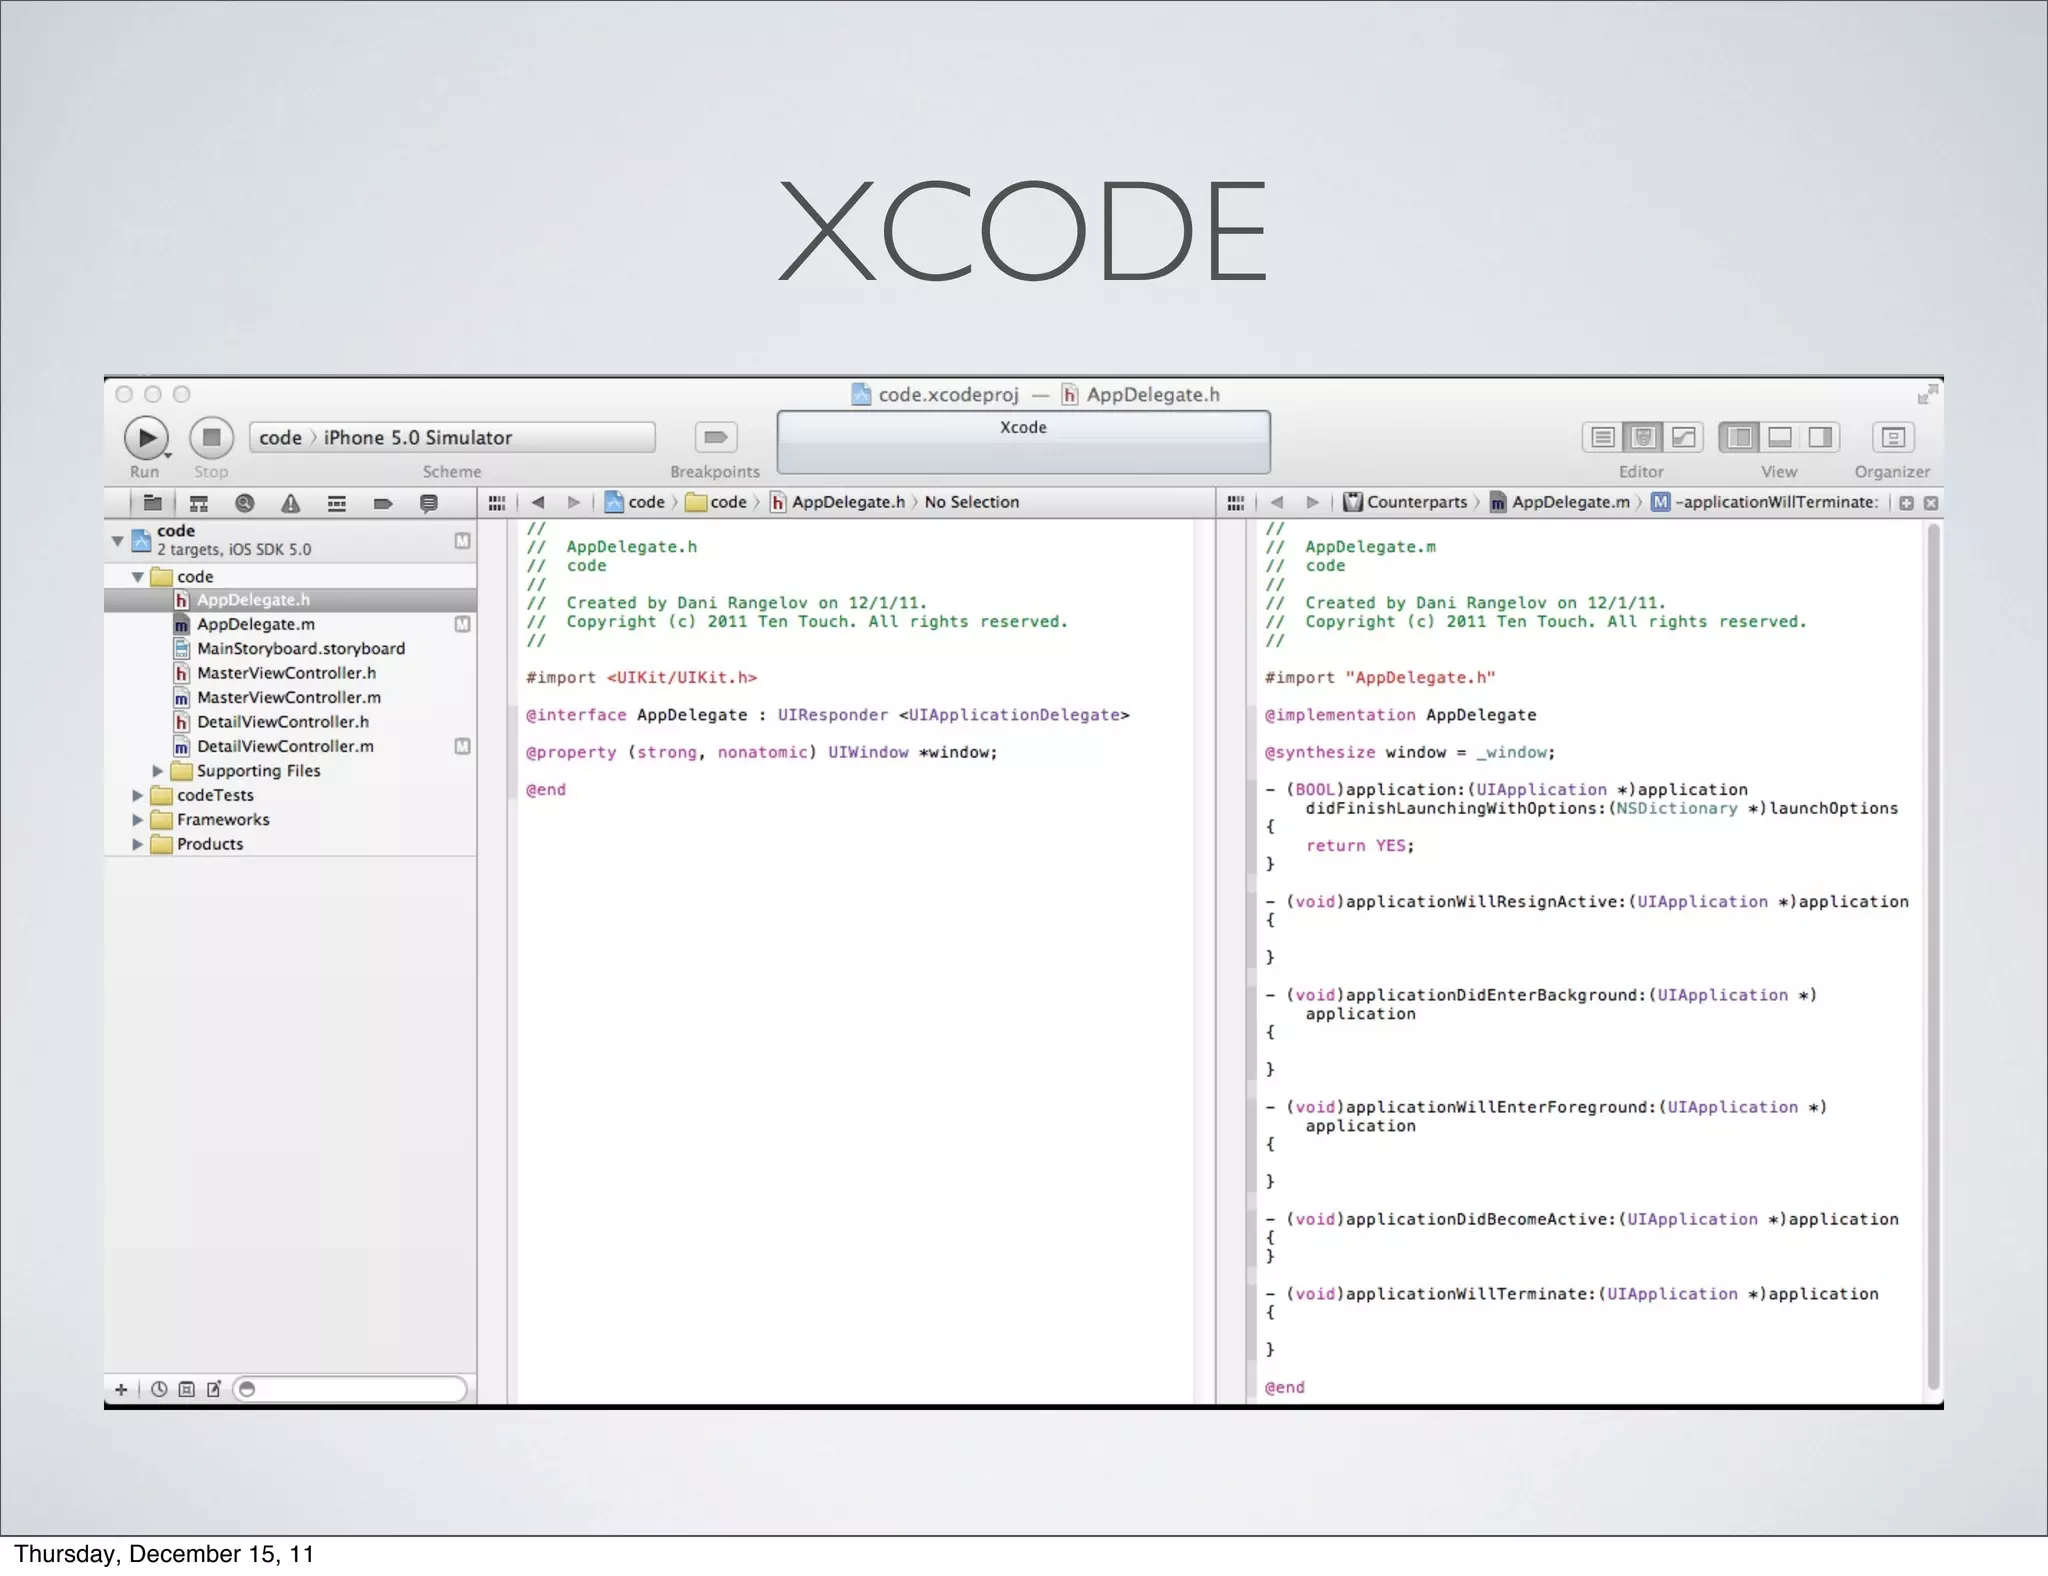Viewport: 2048px width, 1576px height.
Task: Click the modified badge beside AppDelegate.m
Action: [x=462, y=624]
